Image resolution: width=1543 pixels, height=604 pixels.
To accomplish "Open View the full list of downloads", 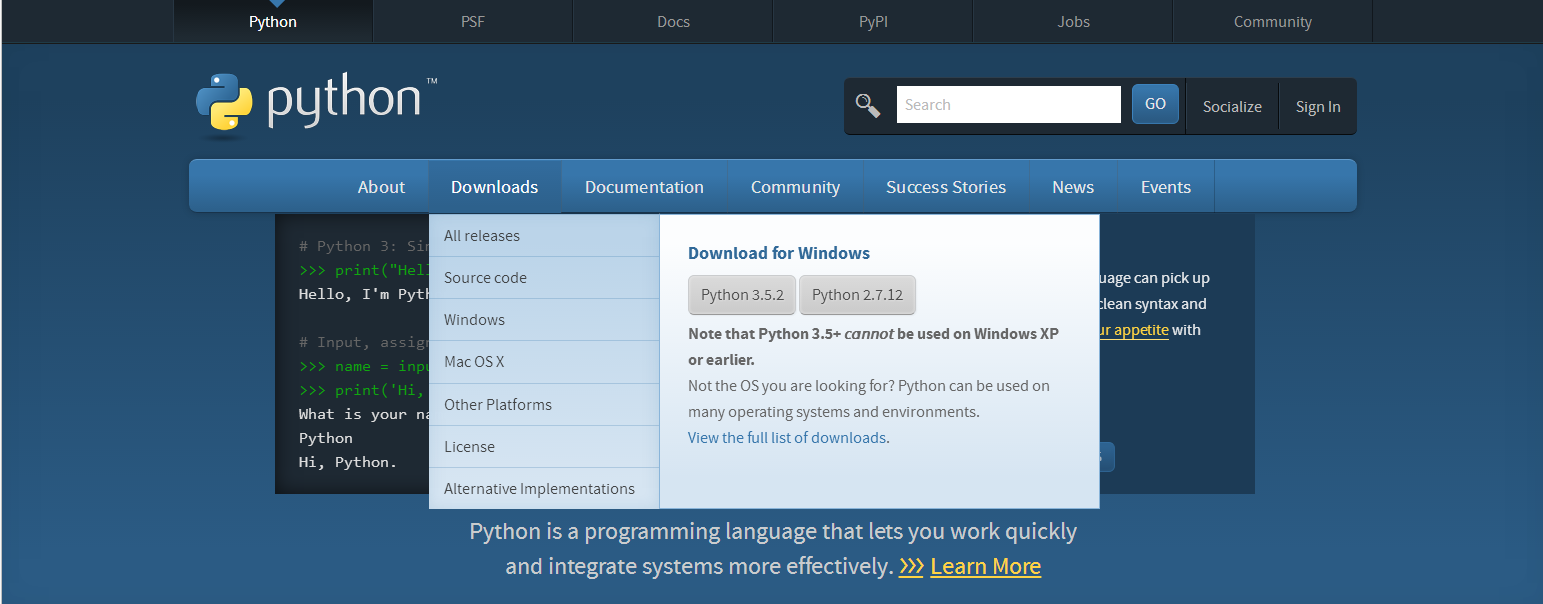I will click(x=787, y=438).
